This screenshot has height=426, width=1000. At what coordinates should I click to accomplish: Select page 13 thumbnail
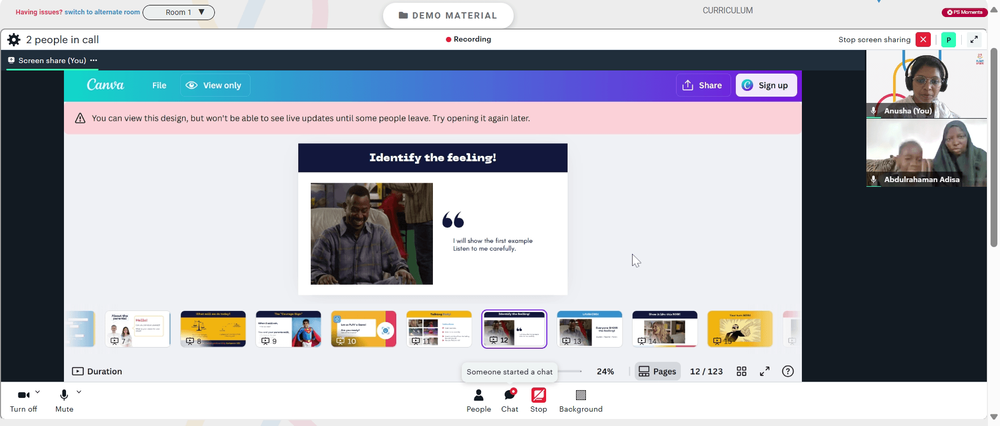589,329
